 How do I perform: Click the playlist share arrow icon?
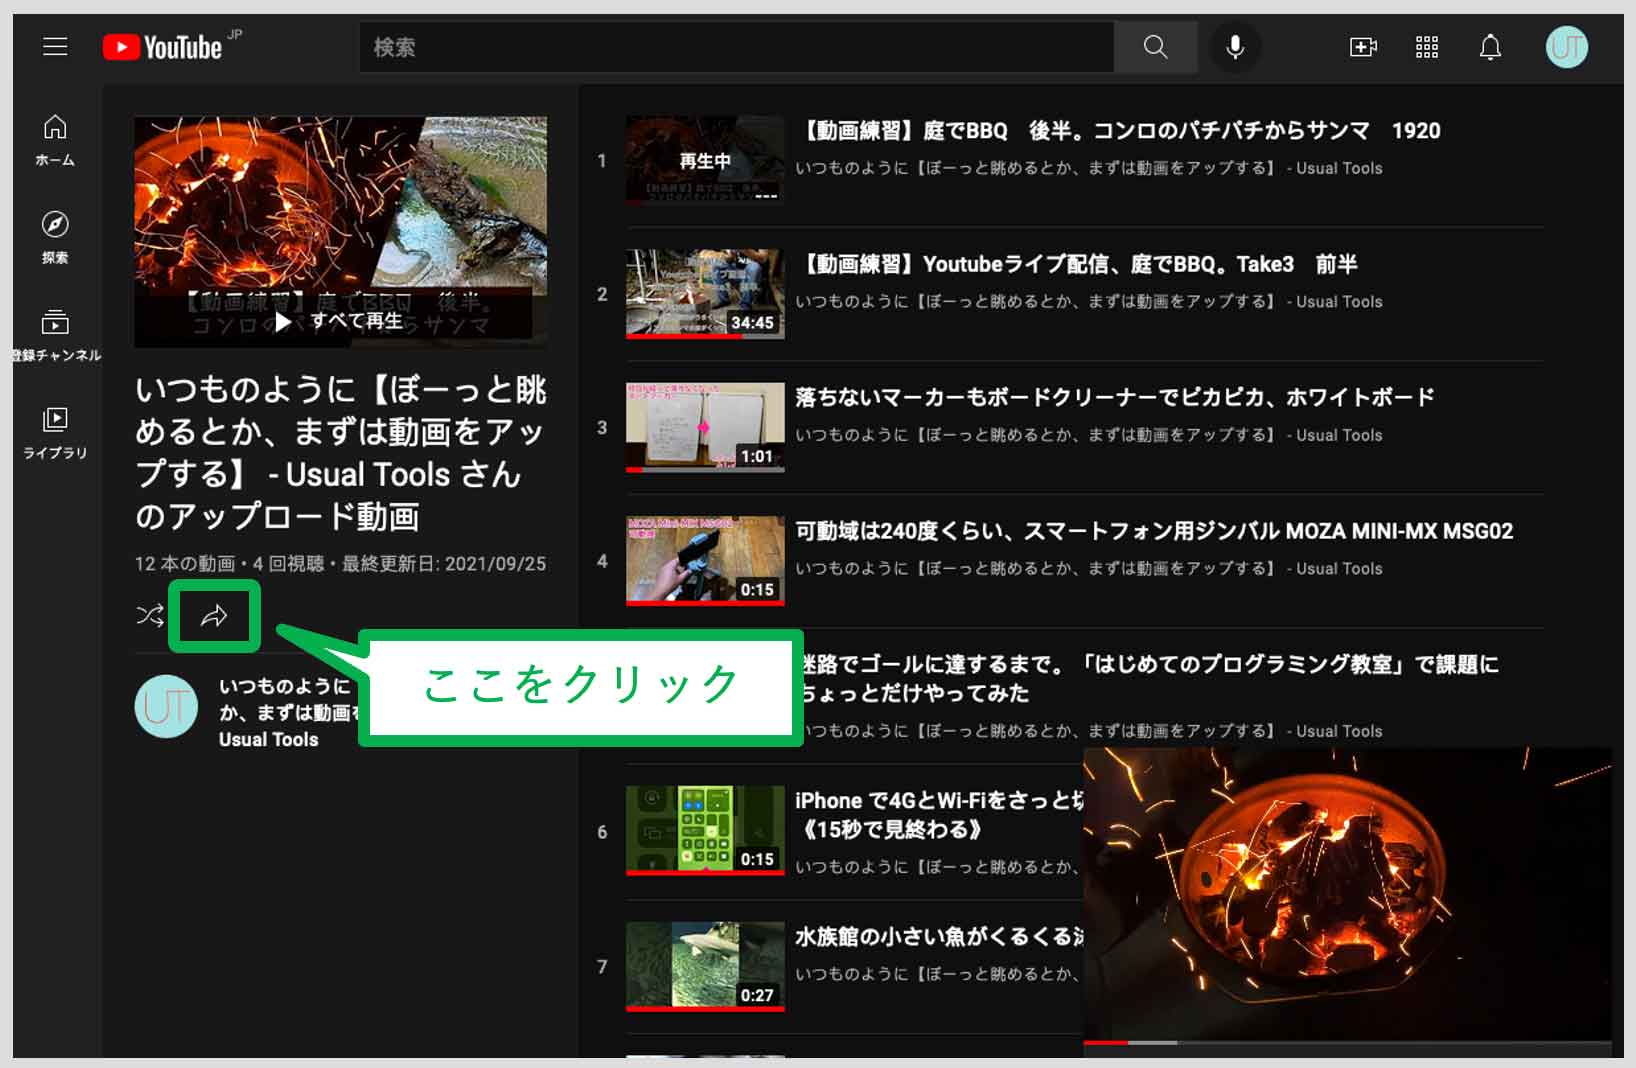tap(214, 616)
